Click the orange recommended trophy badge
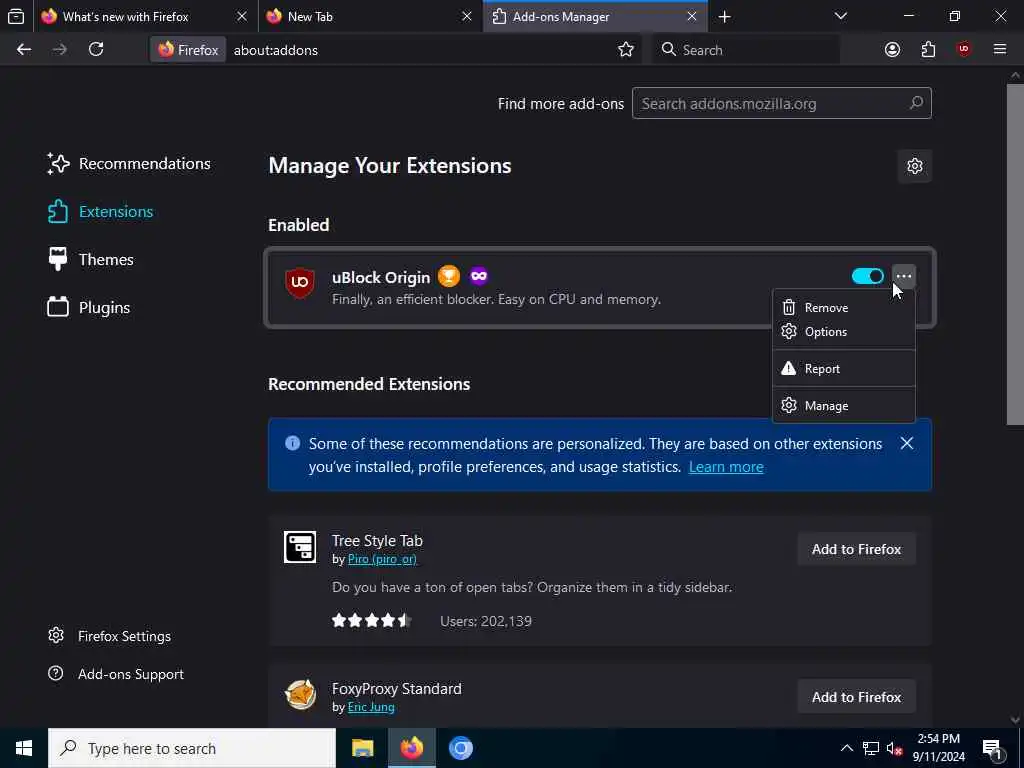 click(x=449, y=276)
